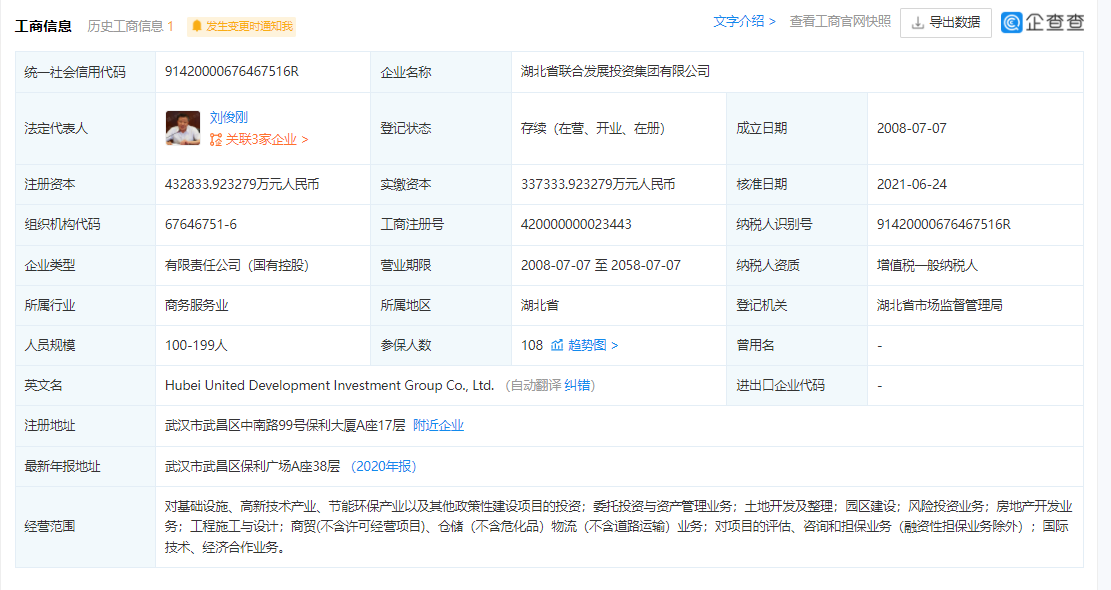Image resolution: width=1111 pixels, height=590 pixels.
Task: Switch to 历史工商信息 tab
Action: point(130,26)
